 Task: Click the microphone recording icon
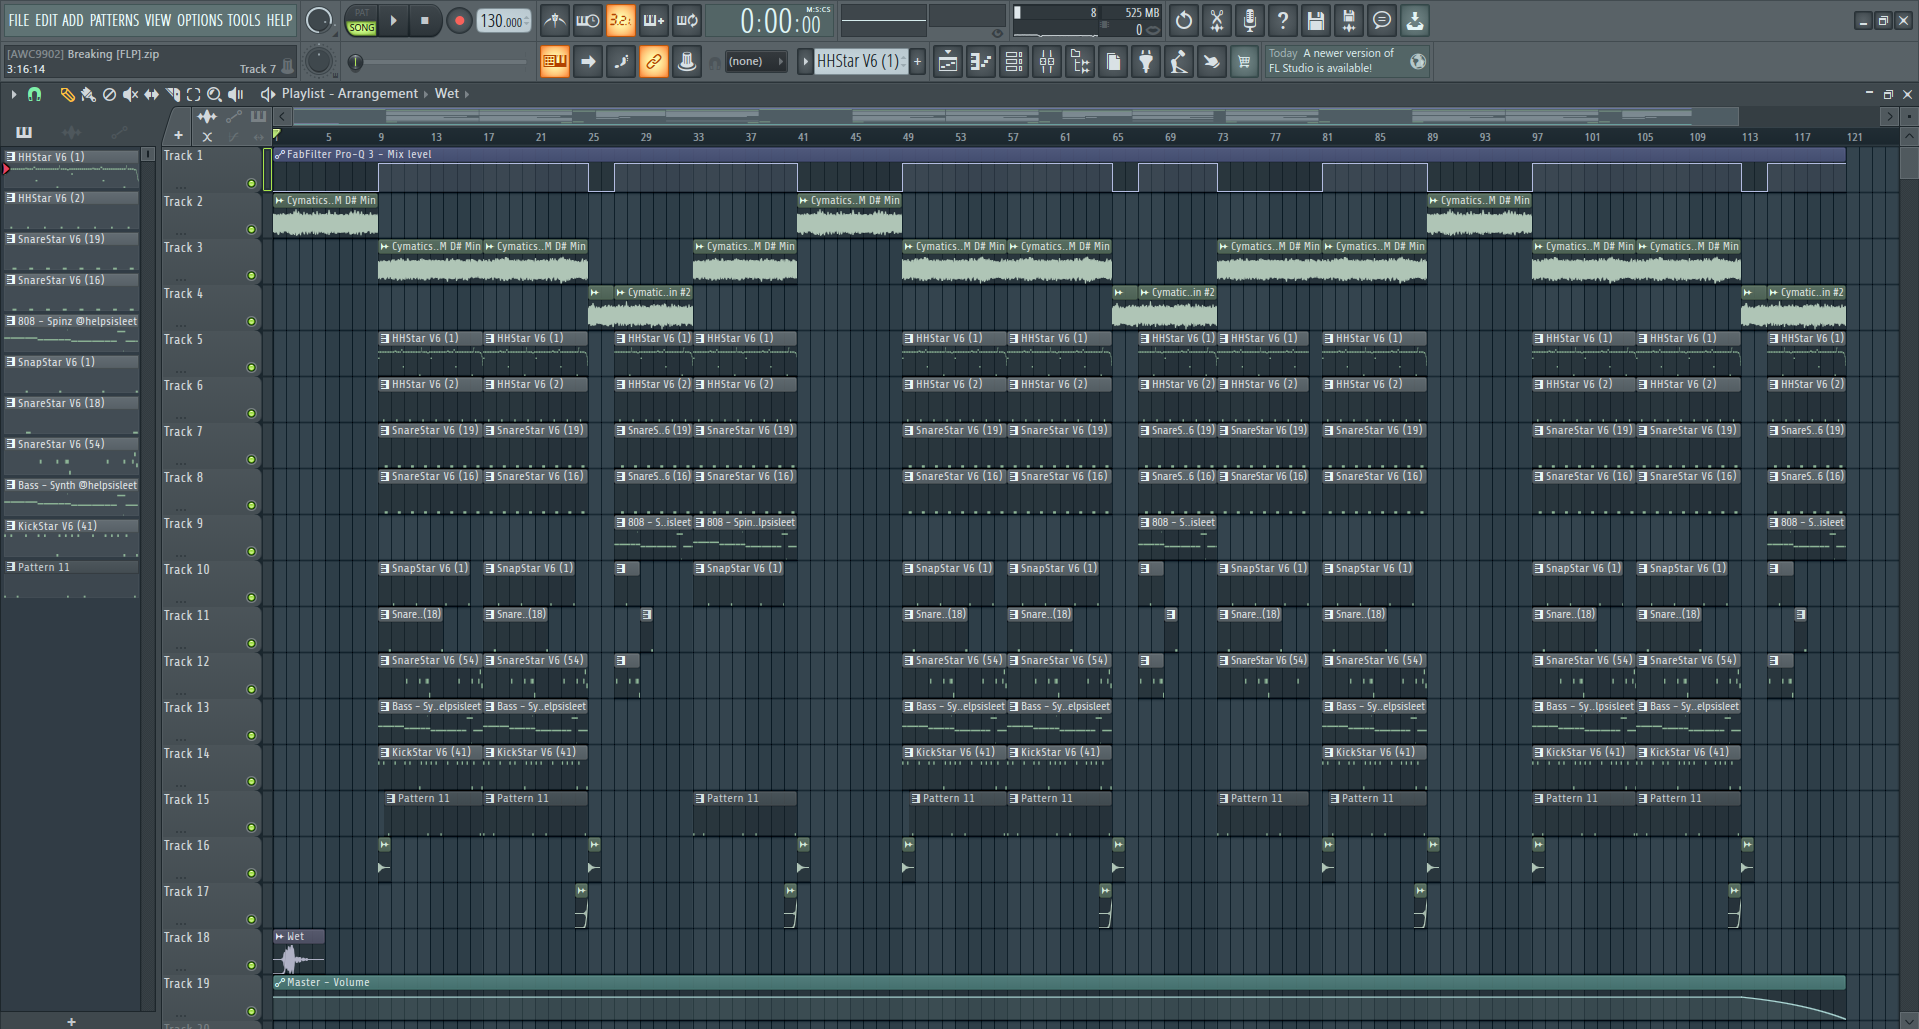tap(1250, 20)
